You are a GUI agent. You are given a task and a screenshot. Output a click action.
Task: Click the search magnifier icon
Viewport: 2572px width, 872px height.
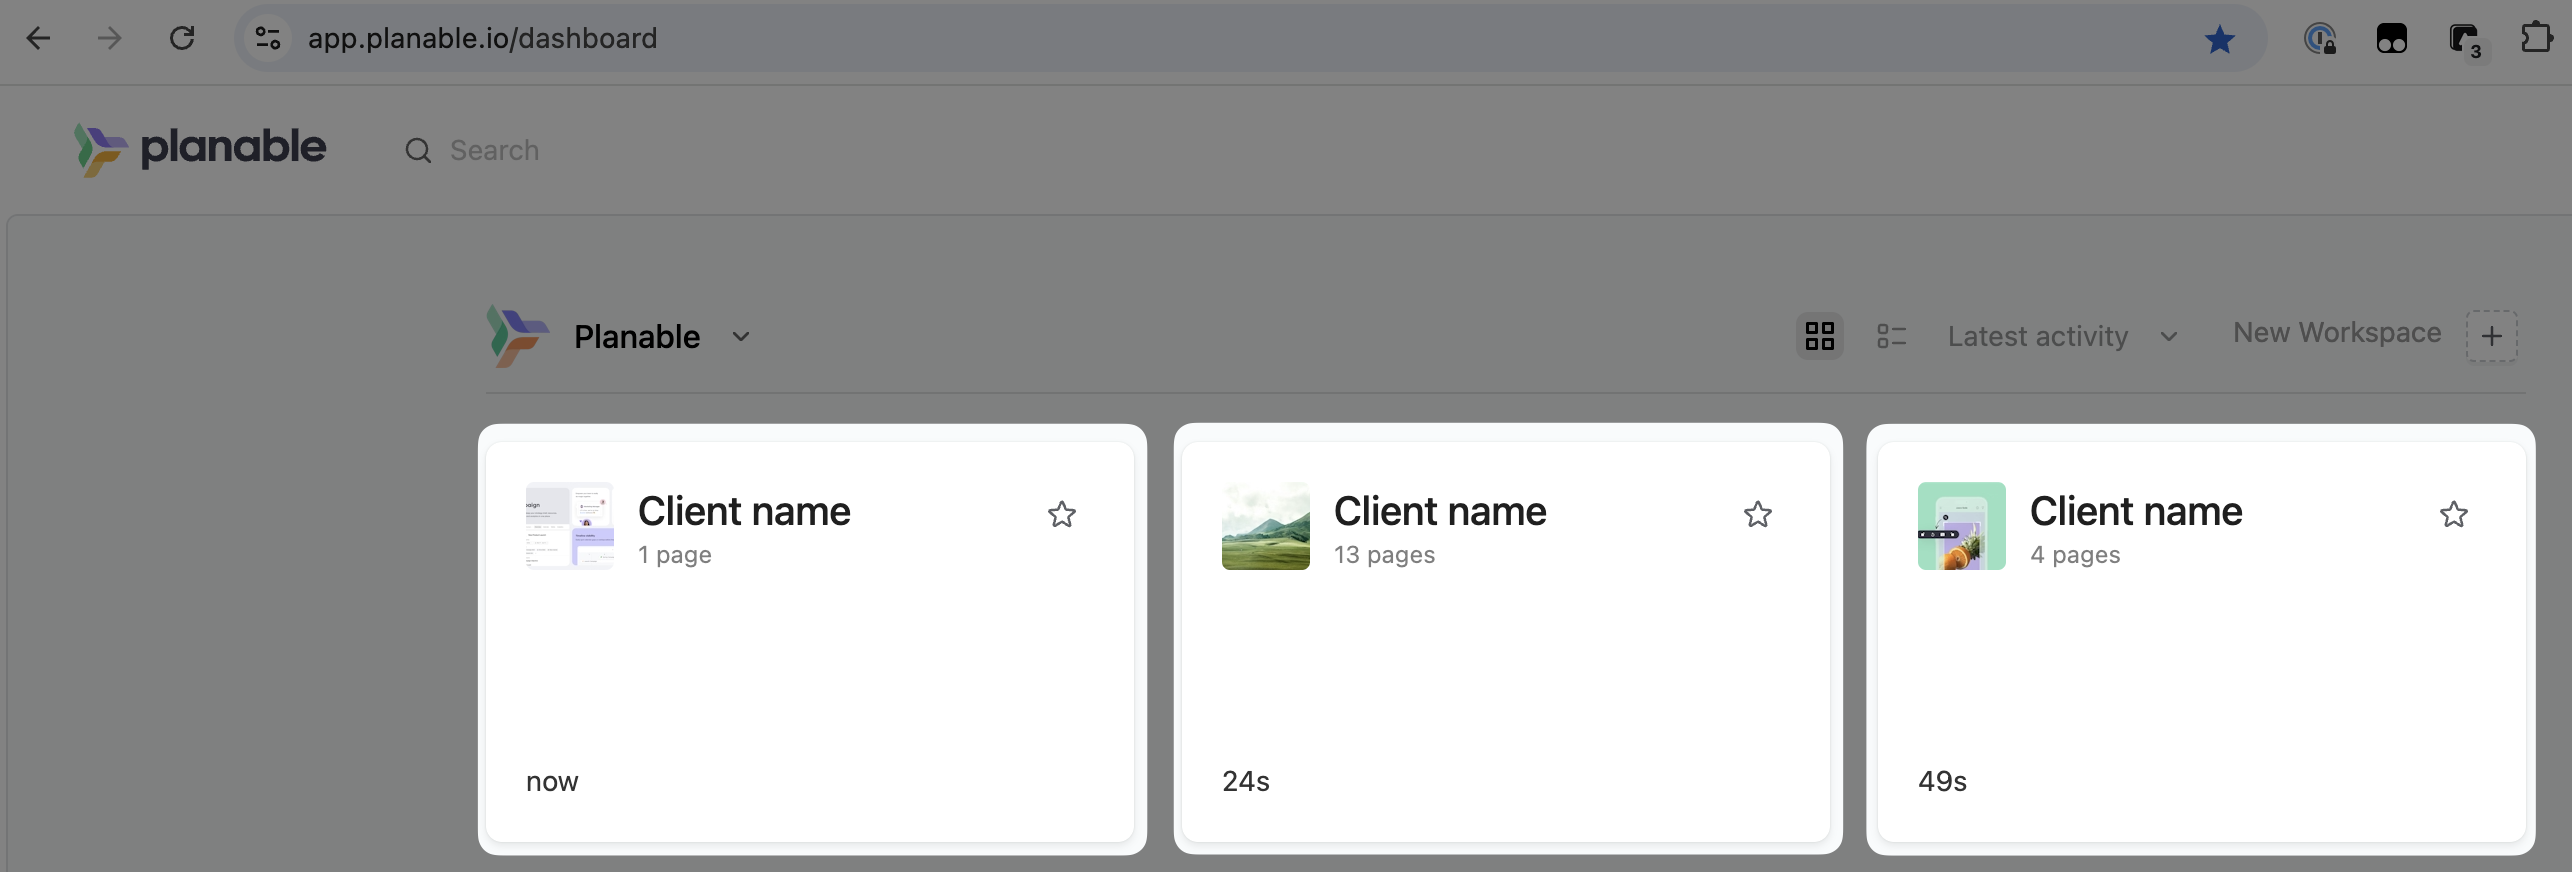pyautogui.click(x=418, y=151)
